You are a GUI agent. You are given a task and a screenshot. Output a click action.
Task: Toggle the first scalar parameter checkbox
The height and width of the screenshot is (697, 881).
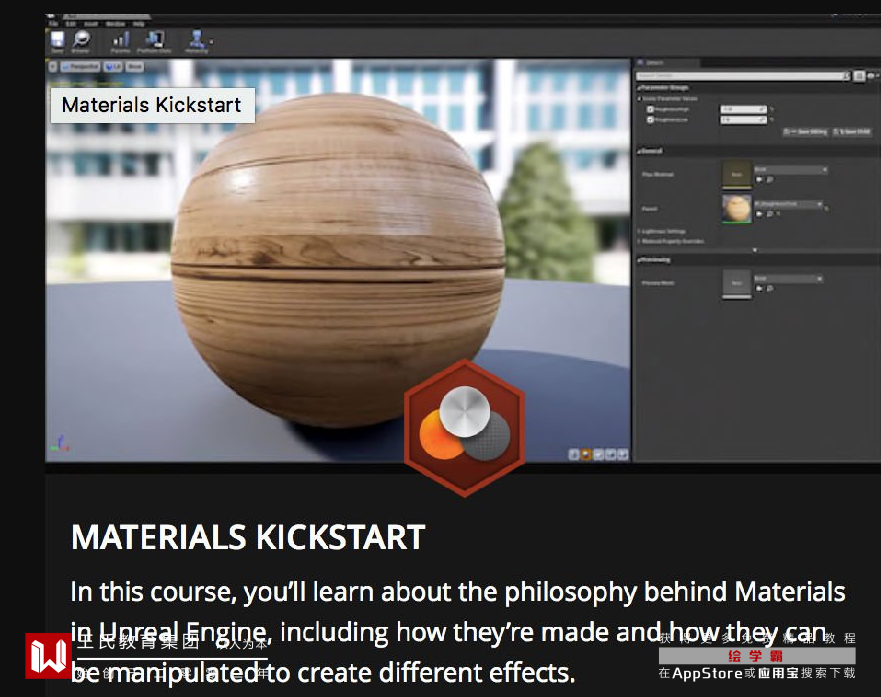(x=651, y=109)
